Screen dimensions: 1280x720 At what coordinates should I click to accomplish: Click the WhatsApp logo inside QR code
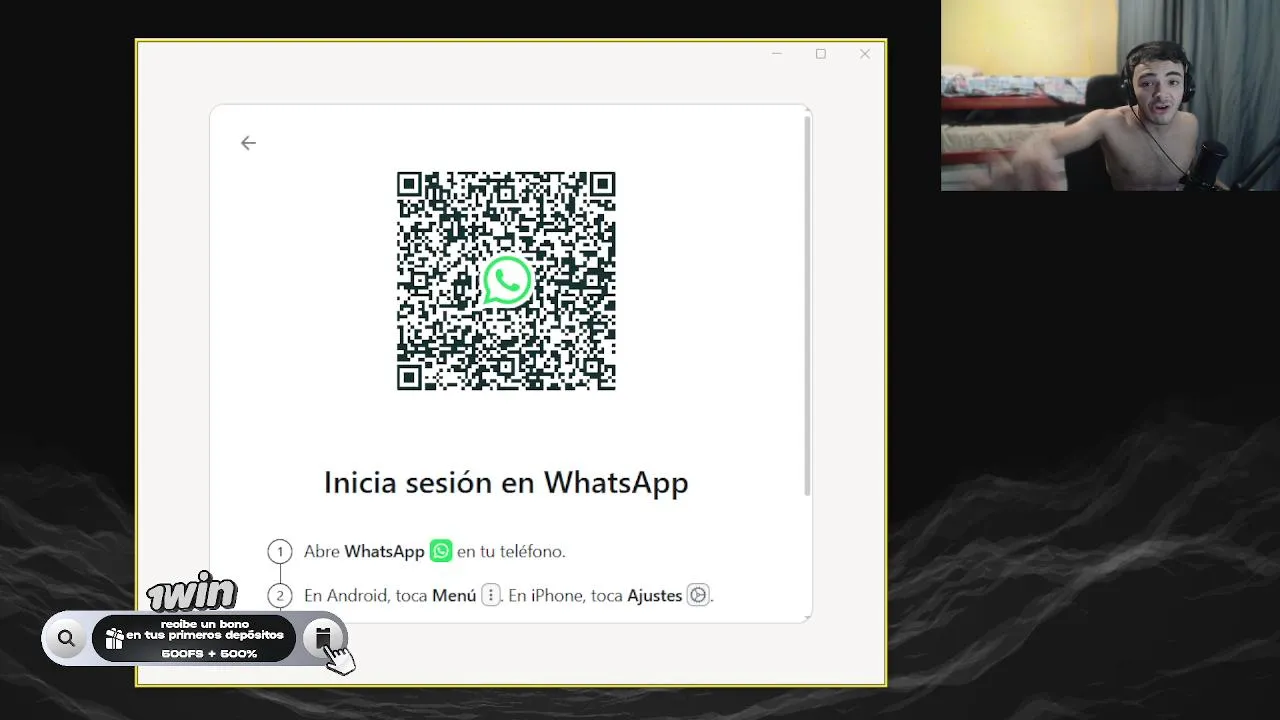[507, 281]
